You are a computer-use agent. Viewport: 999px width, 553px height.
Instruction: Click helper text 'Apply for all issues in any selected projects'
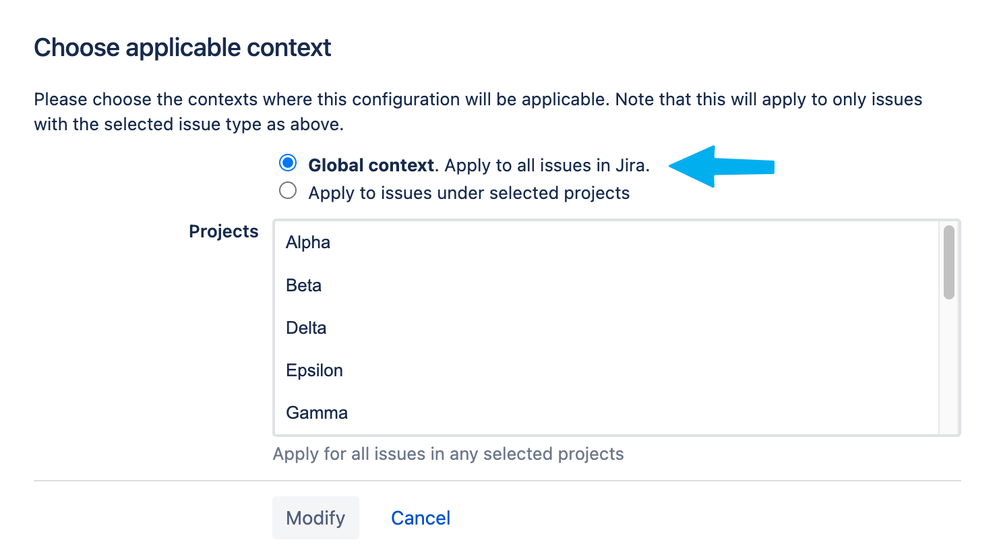pyautogui.click(x=448, y=454)
